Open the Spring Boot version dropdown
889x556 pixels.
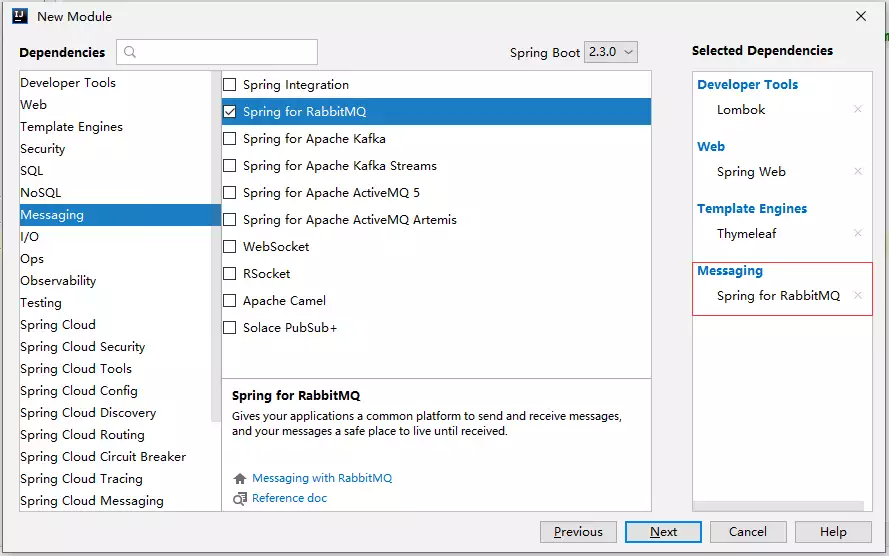611,52
